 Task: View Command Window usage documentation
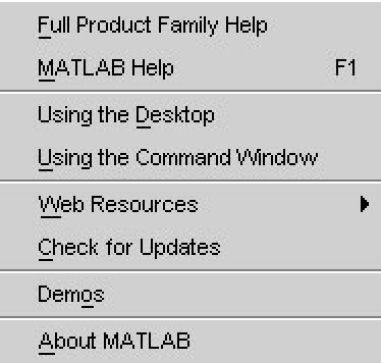(190, 158)
